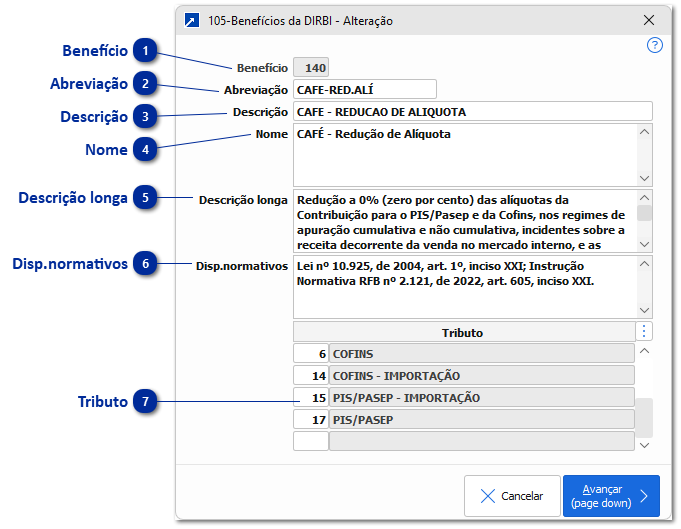Select the PIS/PASEP - IMPORTAÇÃO row
This screenshot has width=681, height=529.
[481, 398]
